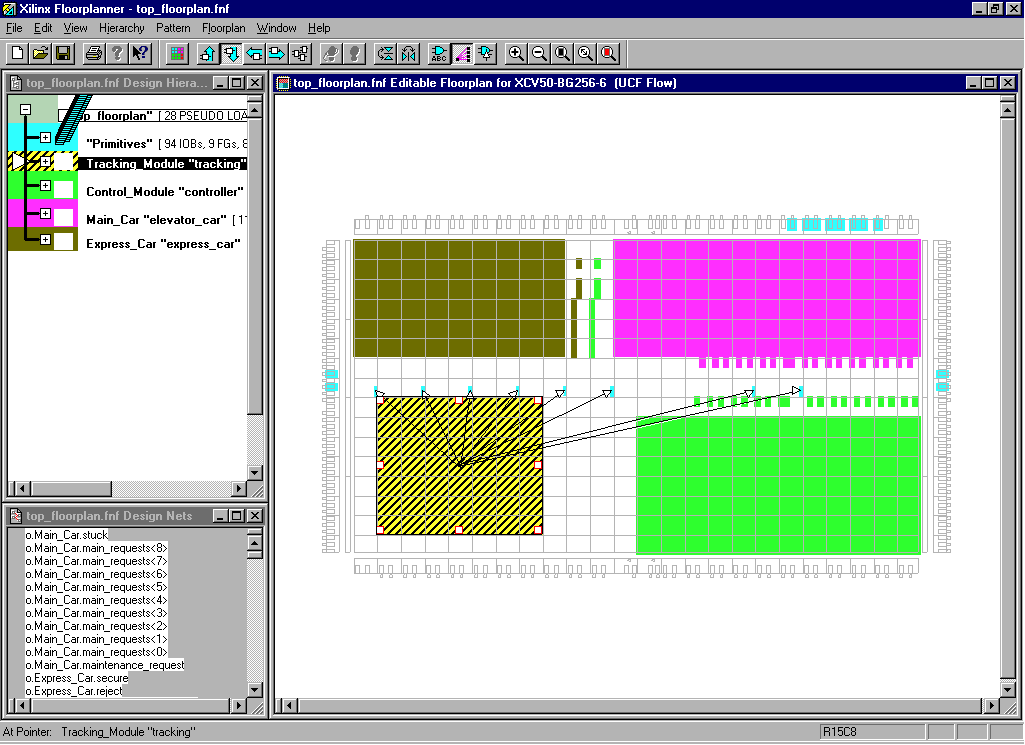This screenshot has width=1025, height=745.
Task: Click the Print toolbar icon
Action: coord(93,53)
